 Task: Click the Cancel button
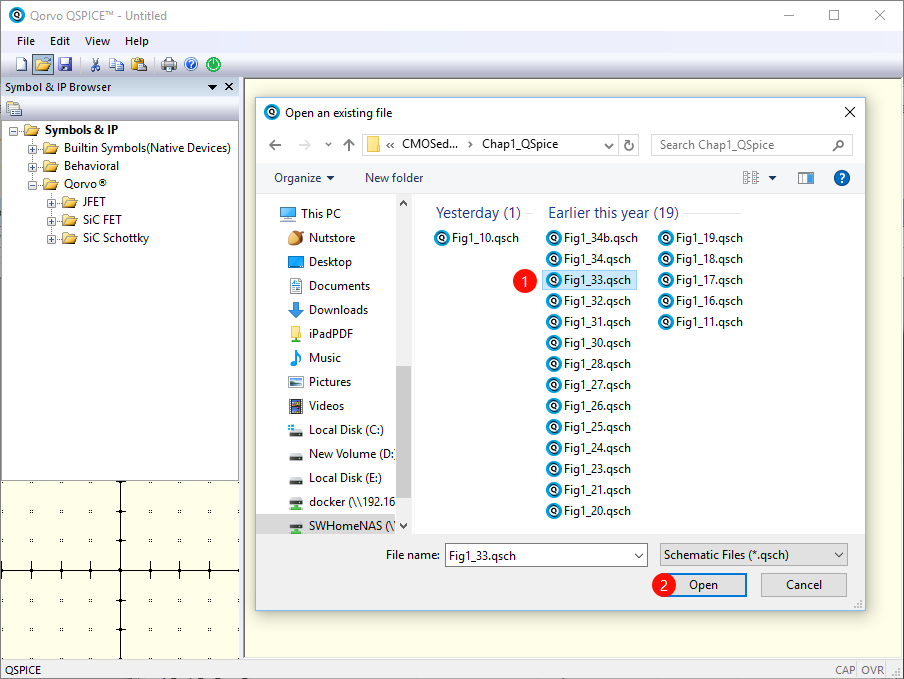[804, 585]
